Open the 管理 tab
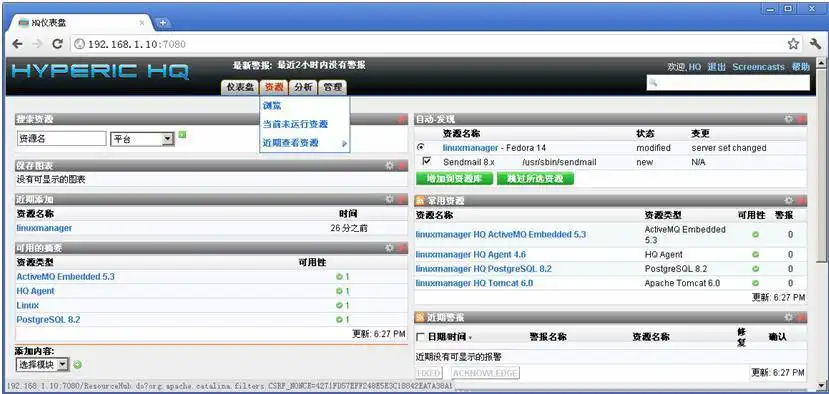829x394 pixels. 333,87
